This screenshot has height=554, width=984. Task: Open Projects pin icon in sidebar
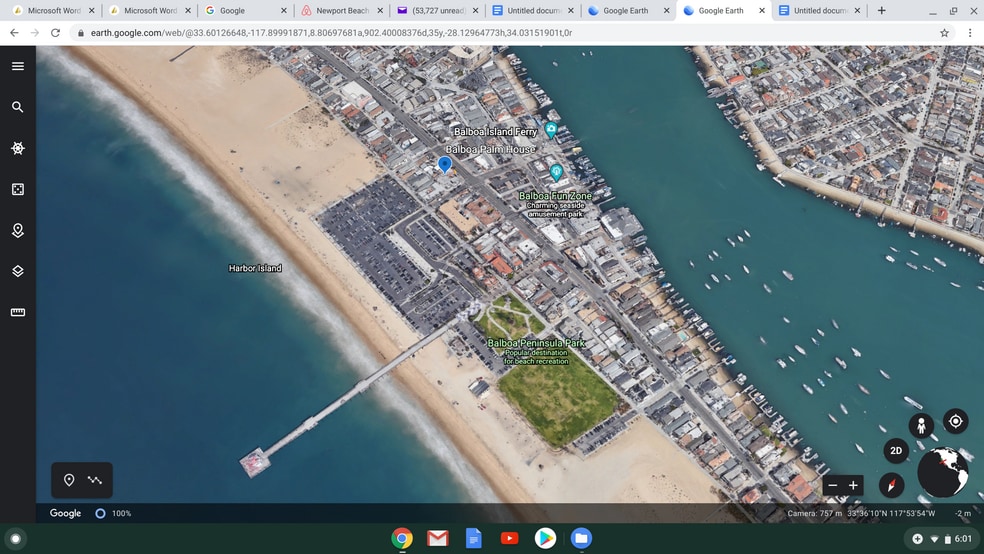point(17,230)
